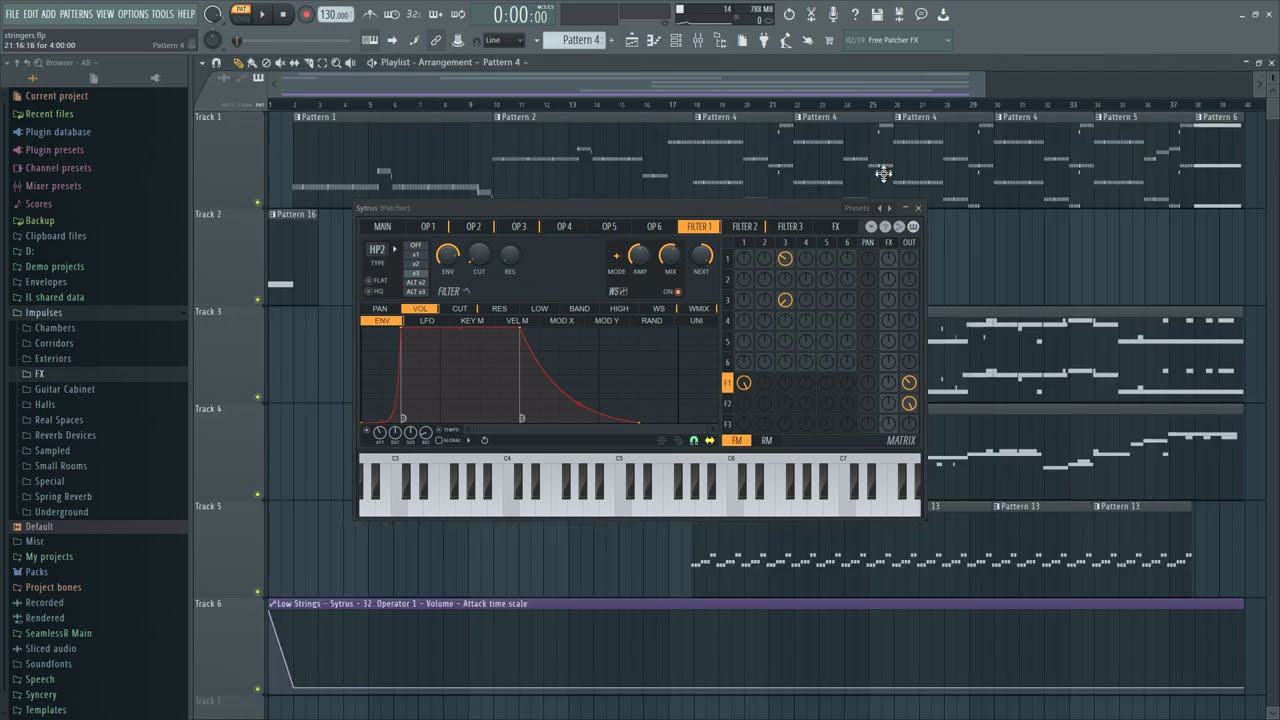
Task: Open the FILE menu
Action: (x=12, y=14)
